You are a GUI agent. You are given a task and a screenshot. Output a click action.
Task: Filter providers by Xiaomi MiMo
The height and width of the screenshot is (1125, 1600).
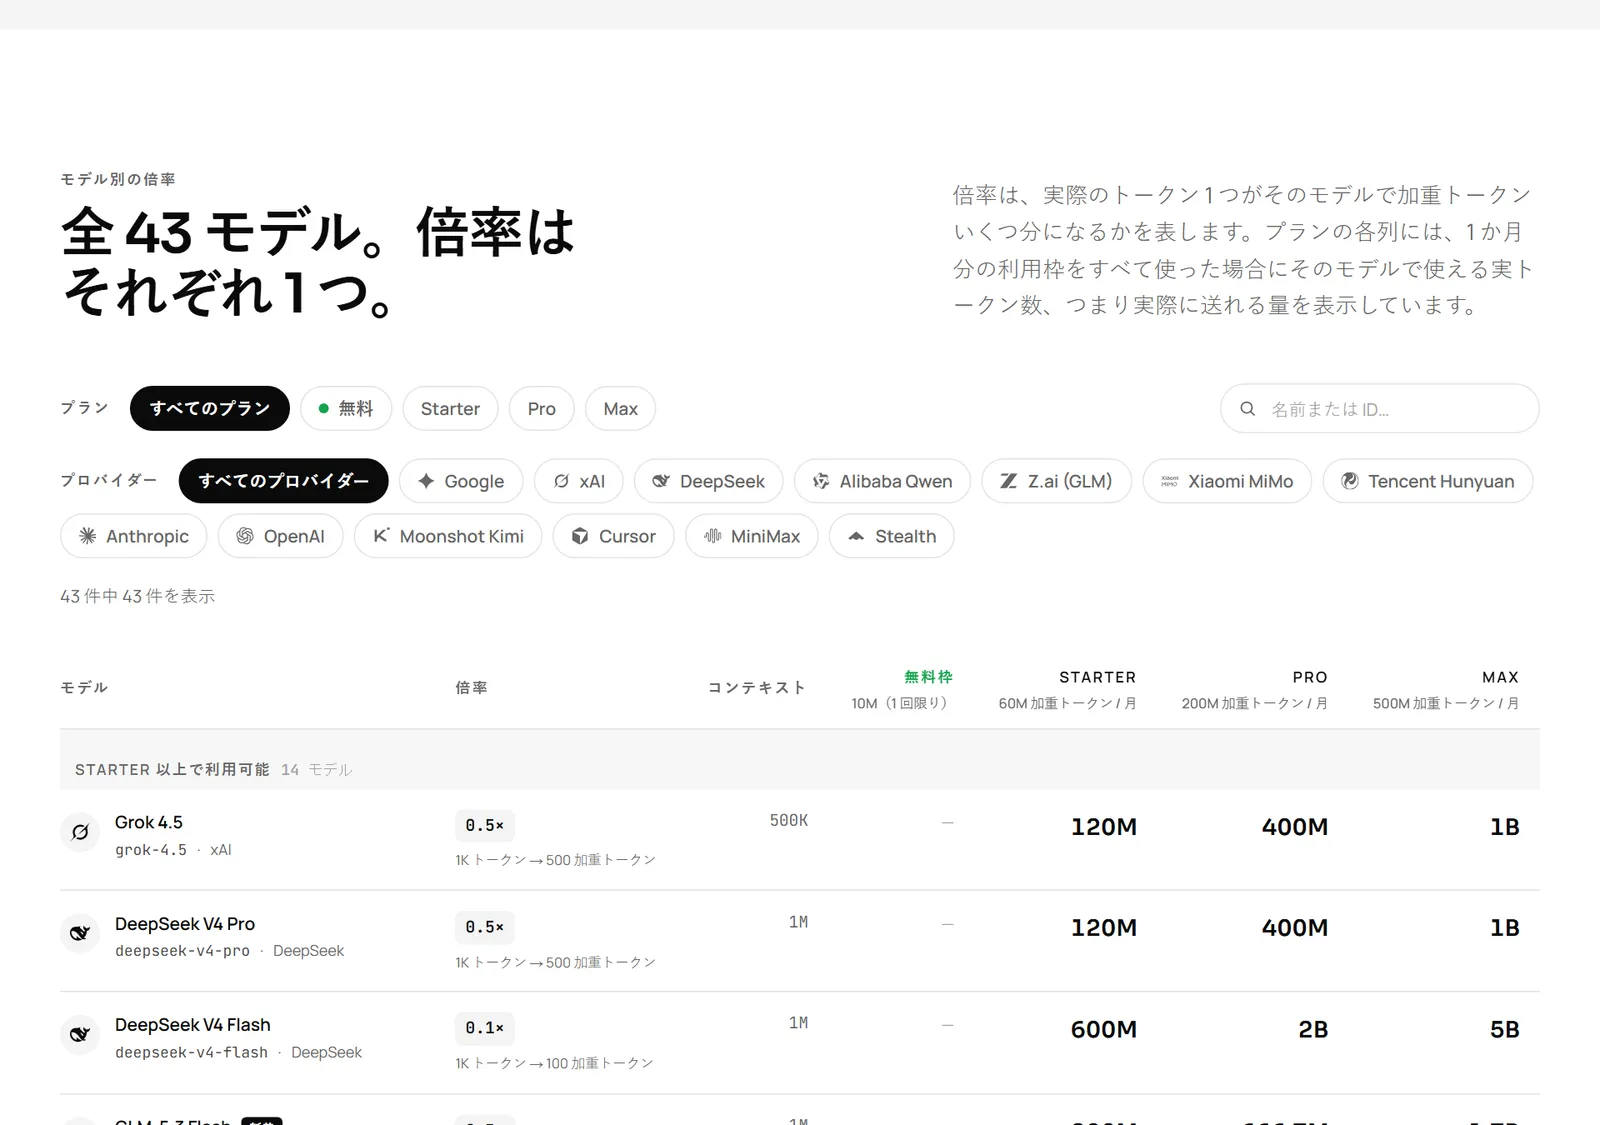(1227, 481)
